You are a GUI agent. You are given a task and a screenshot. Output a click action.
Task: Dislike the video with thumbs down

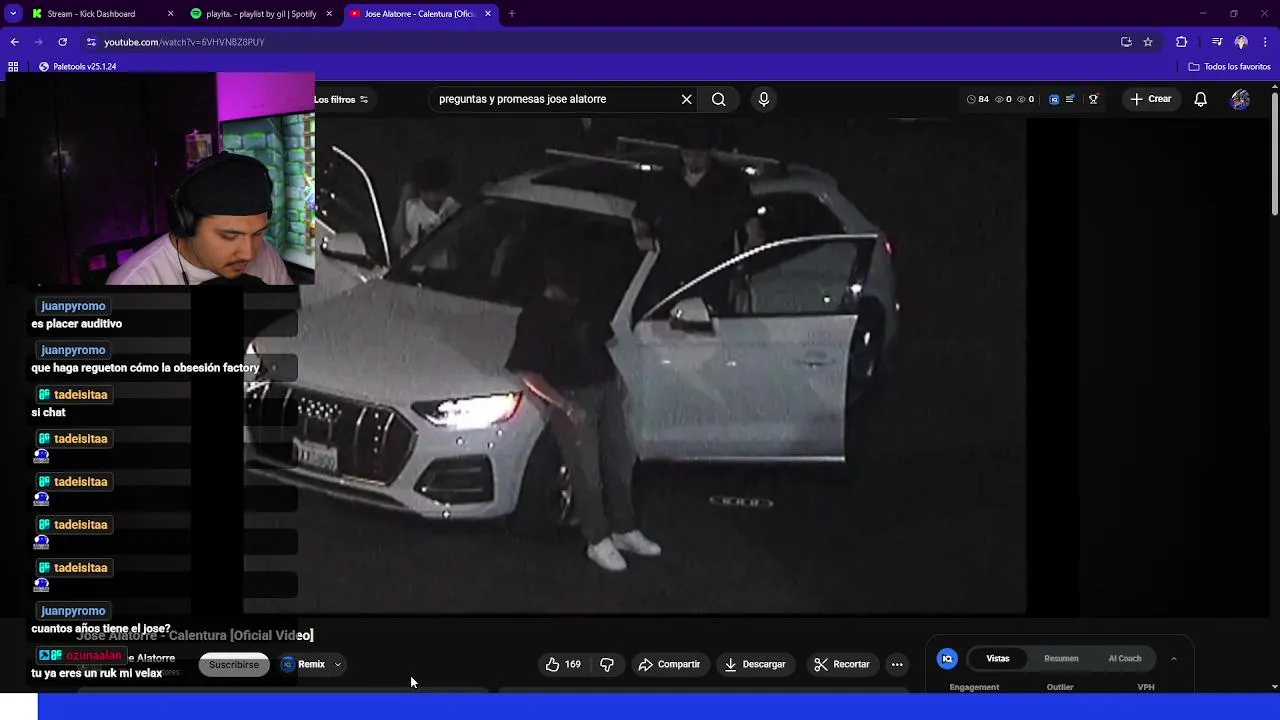click(x=607, y=664)
